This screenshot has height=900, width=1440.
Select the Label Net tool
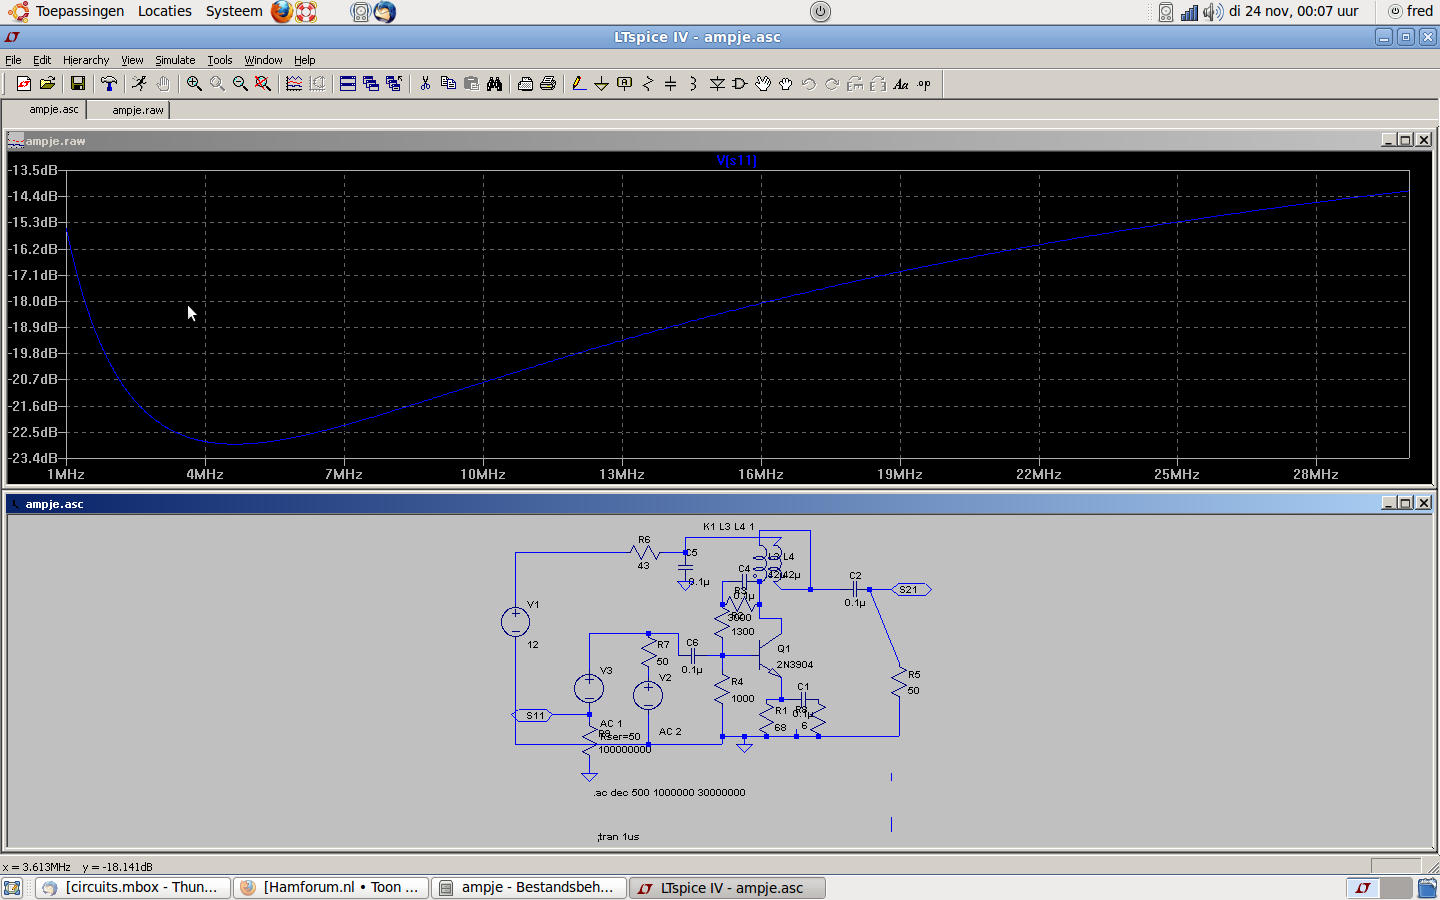625,84
